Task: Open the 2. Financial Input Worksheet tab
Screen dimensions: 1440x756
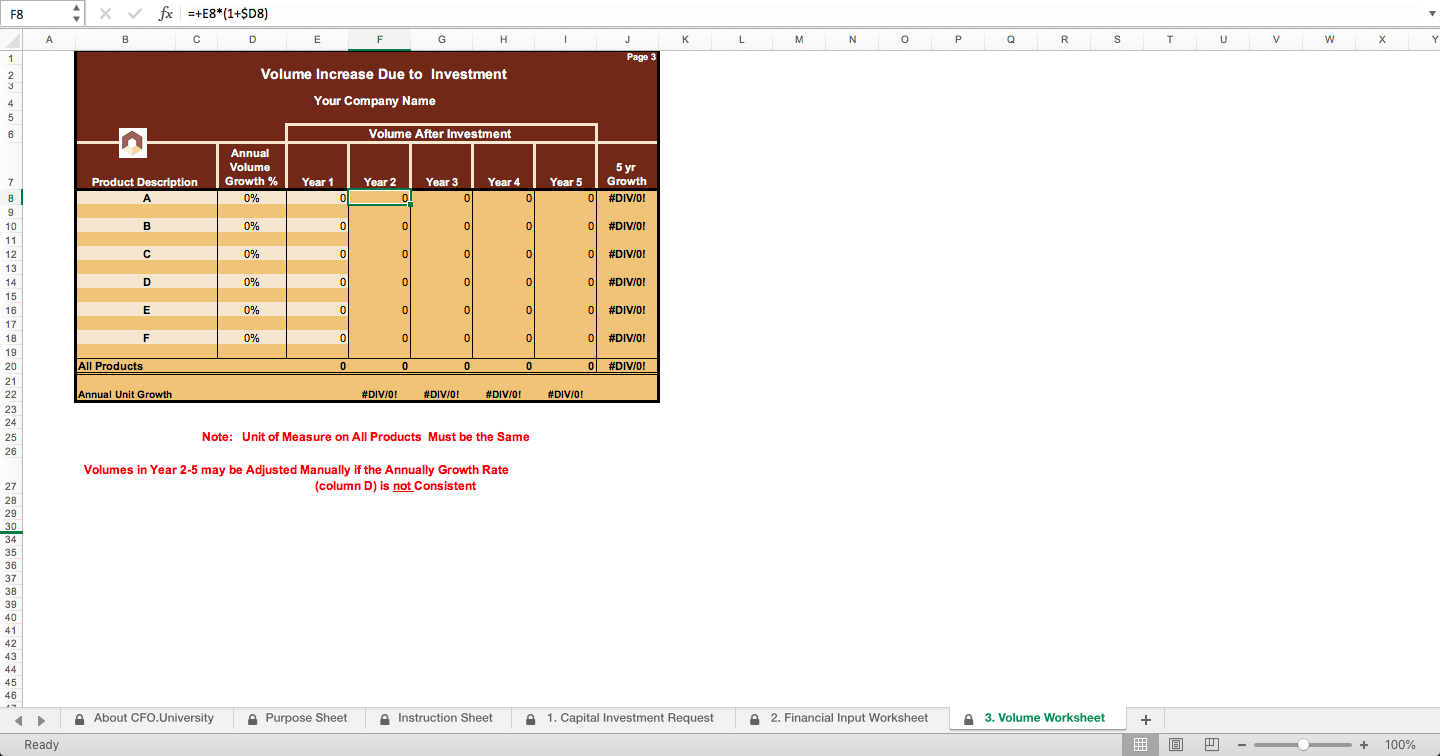Action: 841,718
